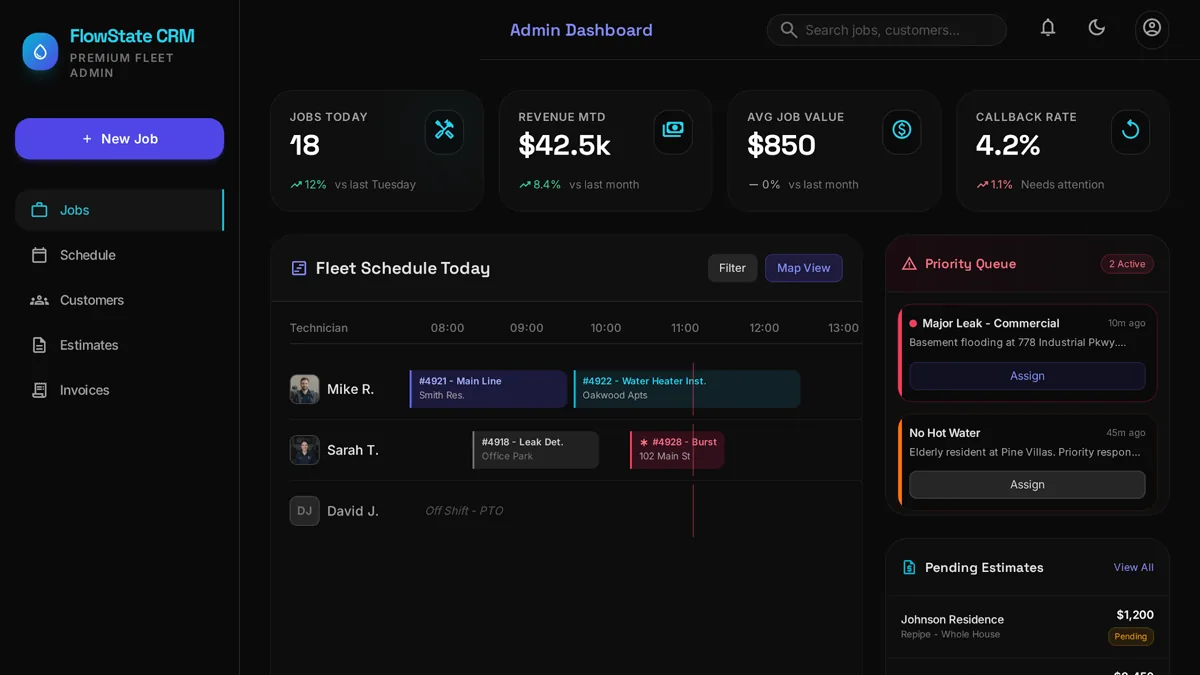Open Customers in the sidebar
This screenshot has height=675, width=1200.
pos(119,300)
